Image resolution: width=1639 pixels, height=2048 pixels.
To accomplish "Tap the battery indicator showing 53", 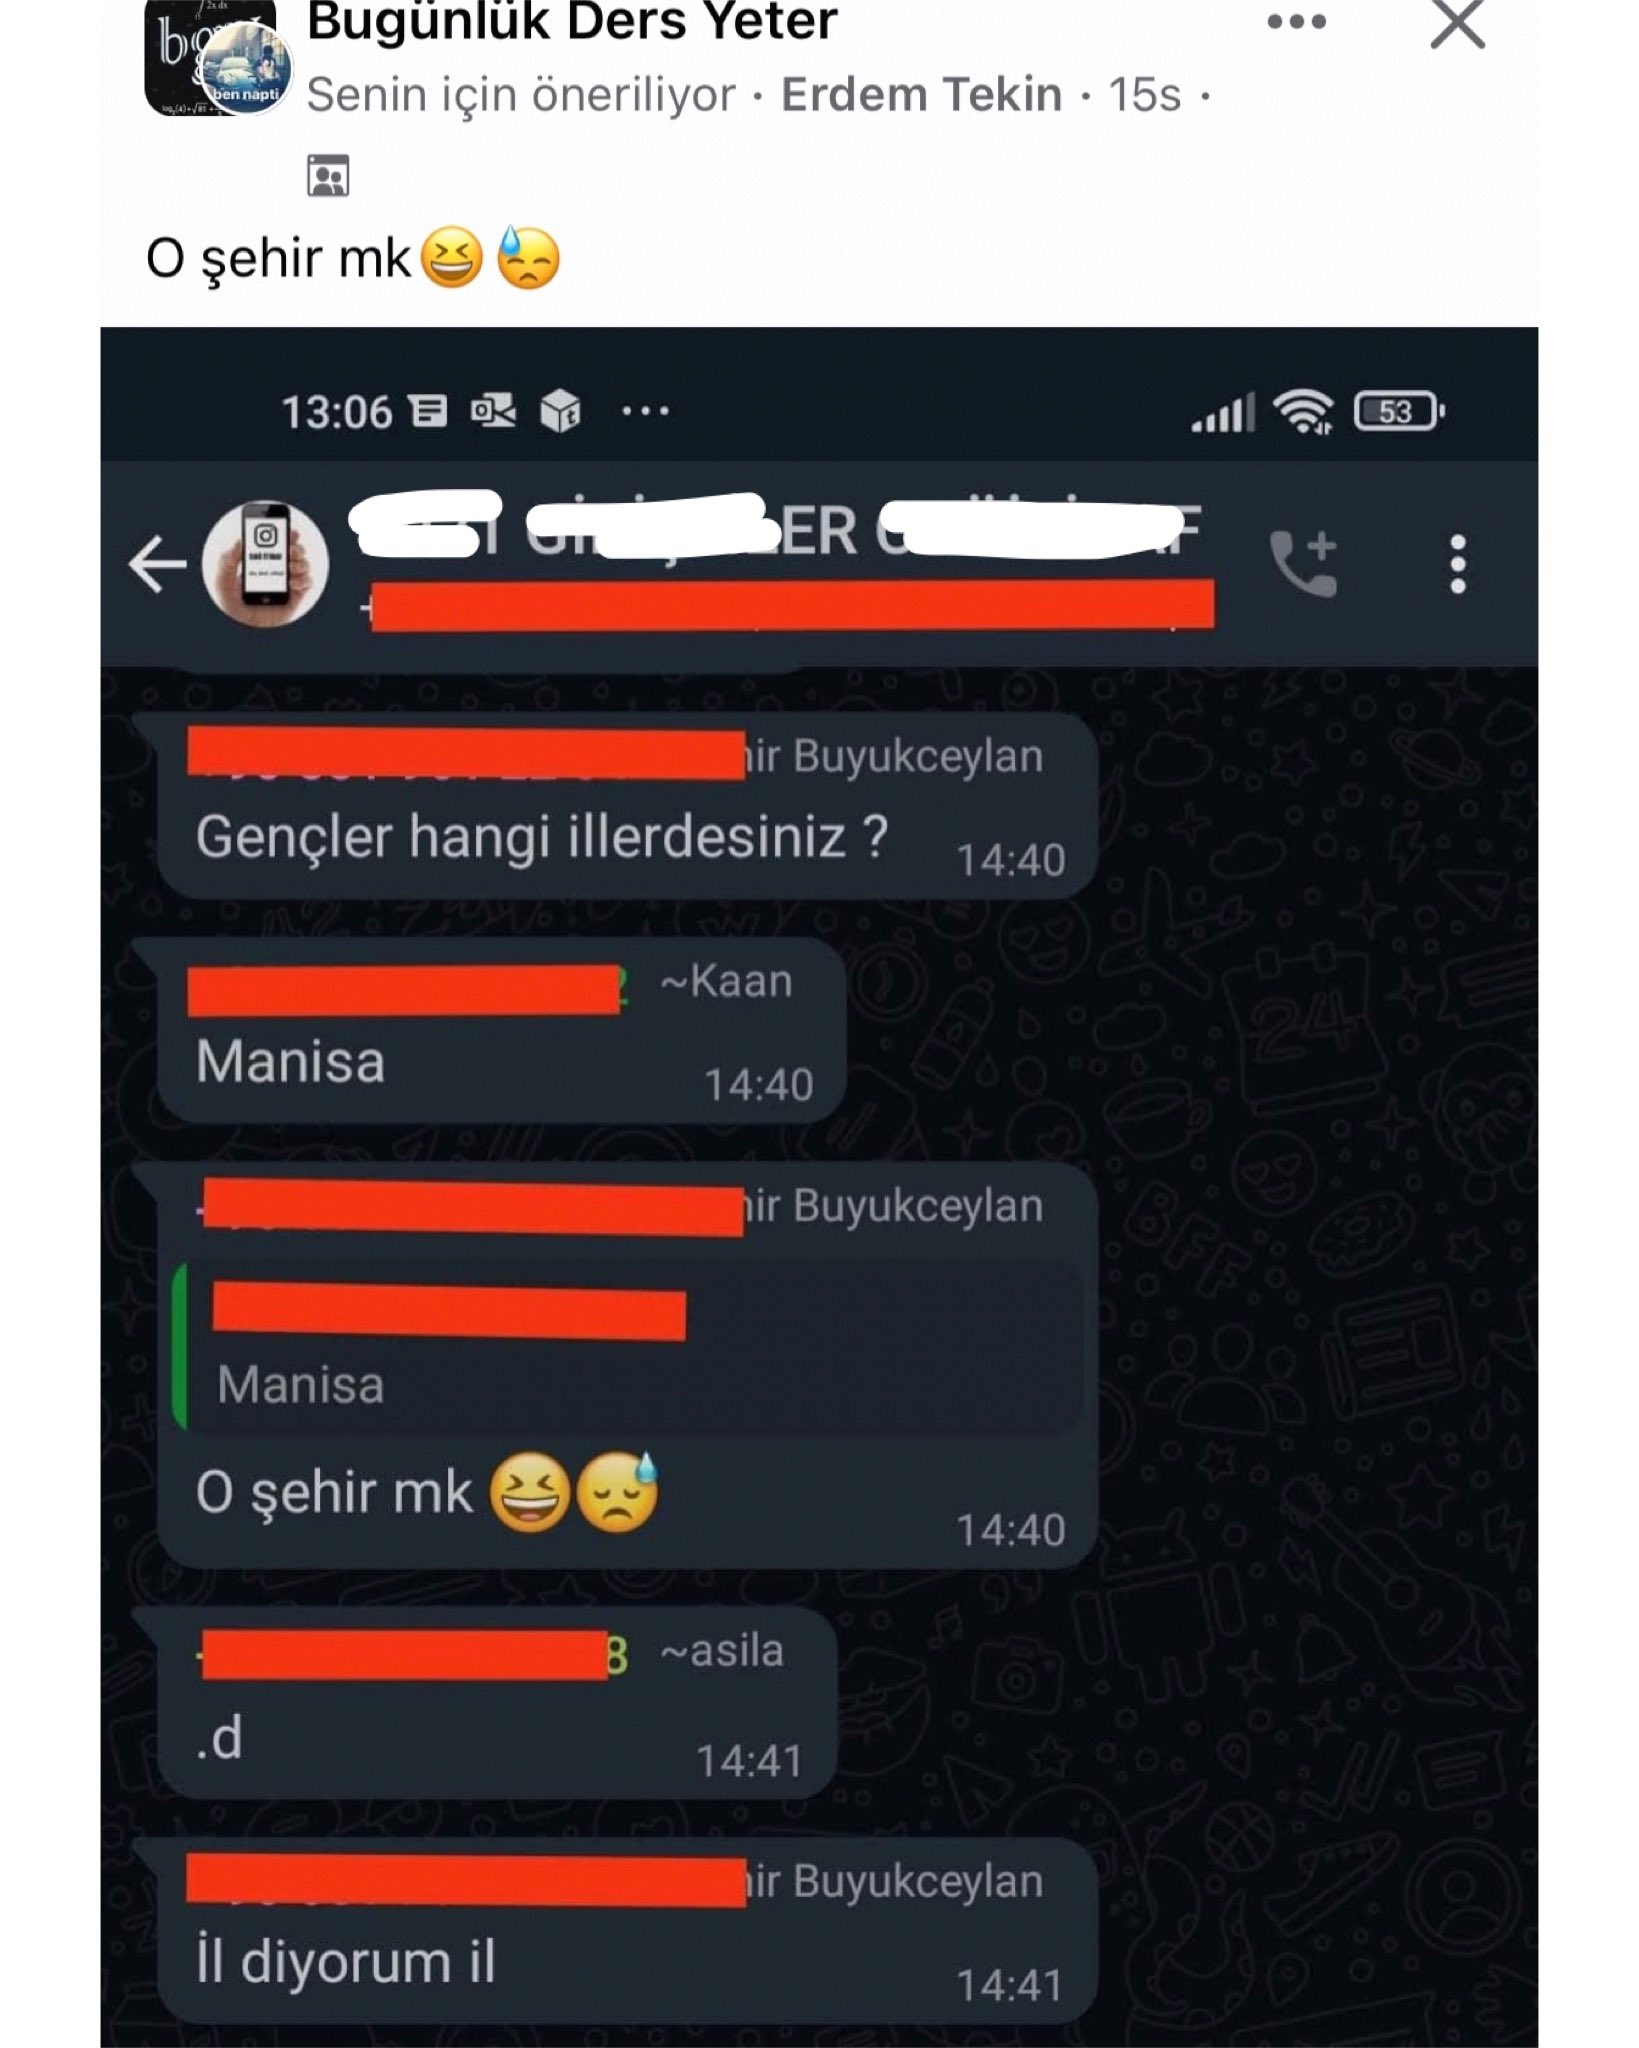I will (1399, 411).
